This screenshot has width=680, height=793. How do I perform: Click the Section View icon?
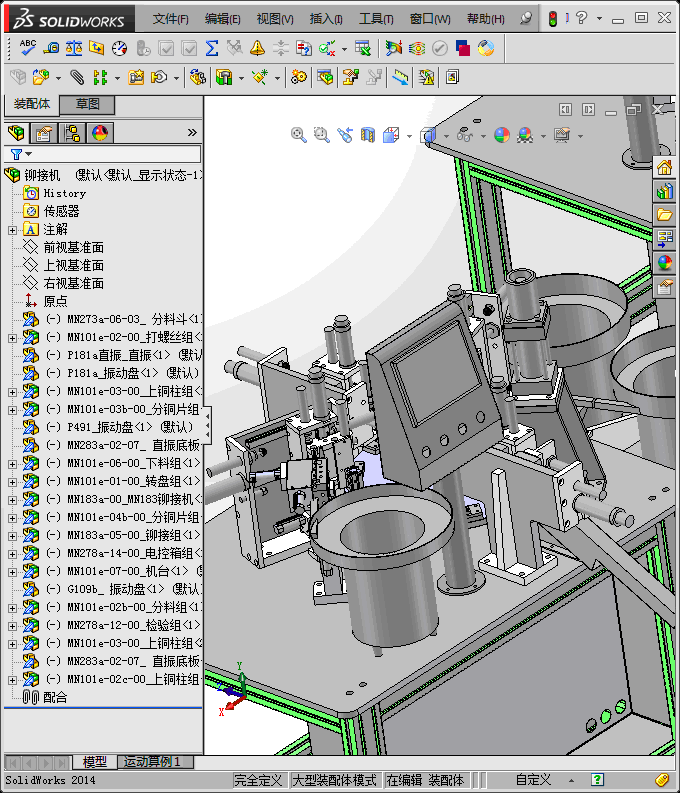tap(368, 135)
